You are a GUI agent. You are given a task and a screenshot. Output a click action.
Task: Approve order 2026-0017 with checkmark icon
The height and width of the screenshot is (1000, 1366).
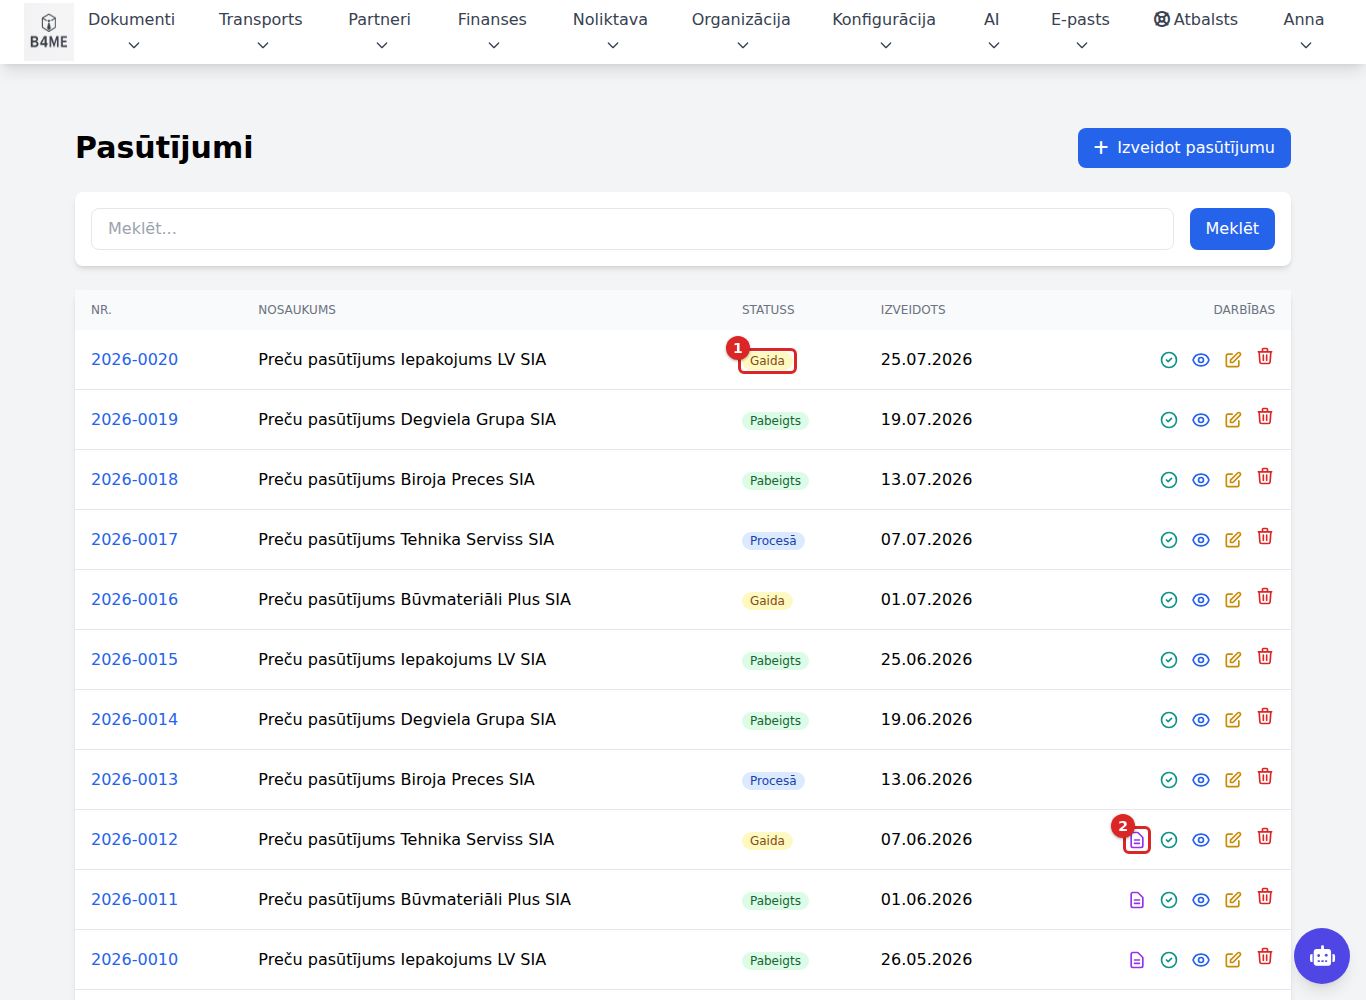pos(1169,540)
